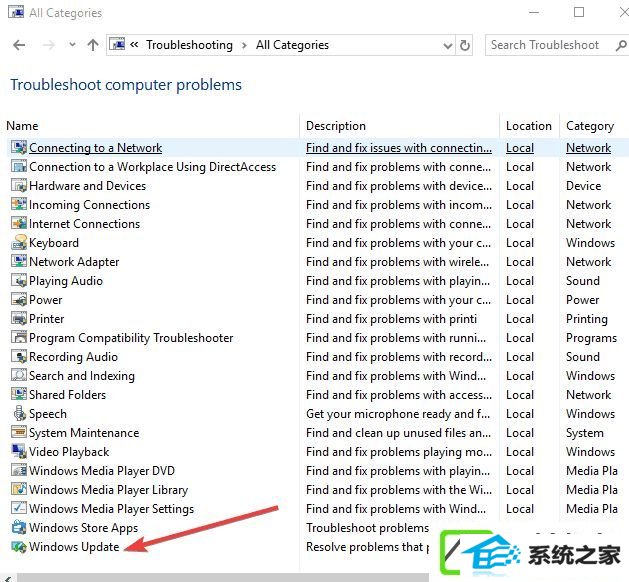The width and height of the screenshot is (629, 582).
Task: Refresh the troubleshooting list
Action: coord(465,45)
